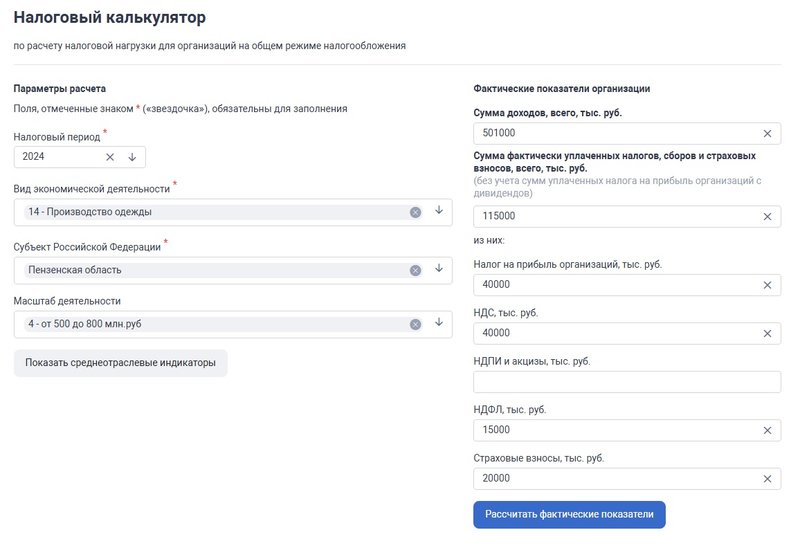Clear the НДС 40000 value

(x=767, y=333)
